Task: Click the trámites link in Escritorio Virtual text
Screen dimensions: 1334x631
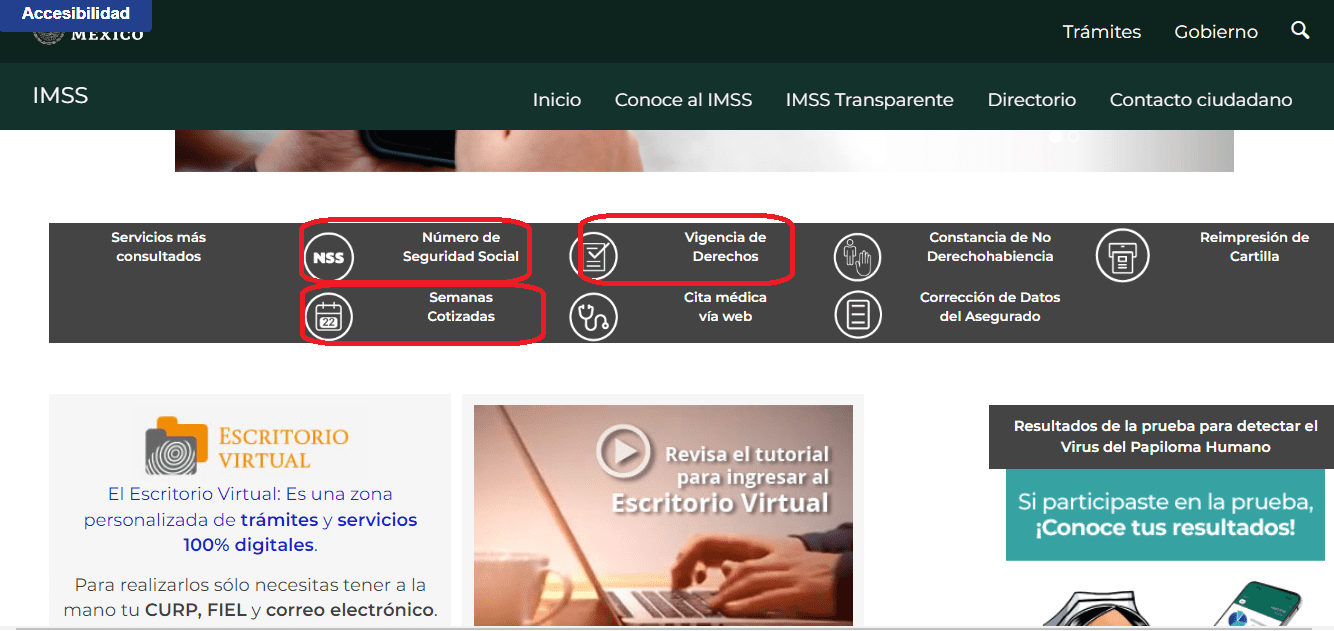Action: (279, 520)
